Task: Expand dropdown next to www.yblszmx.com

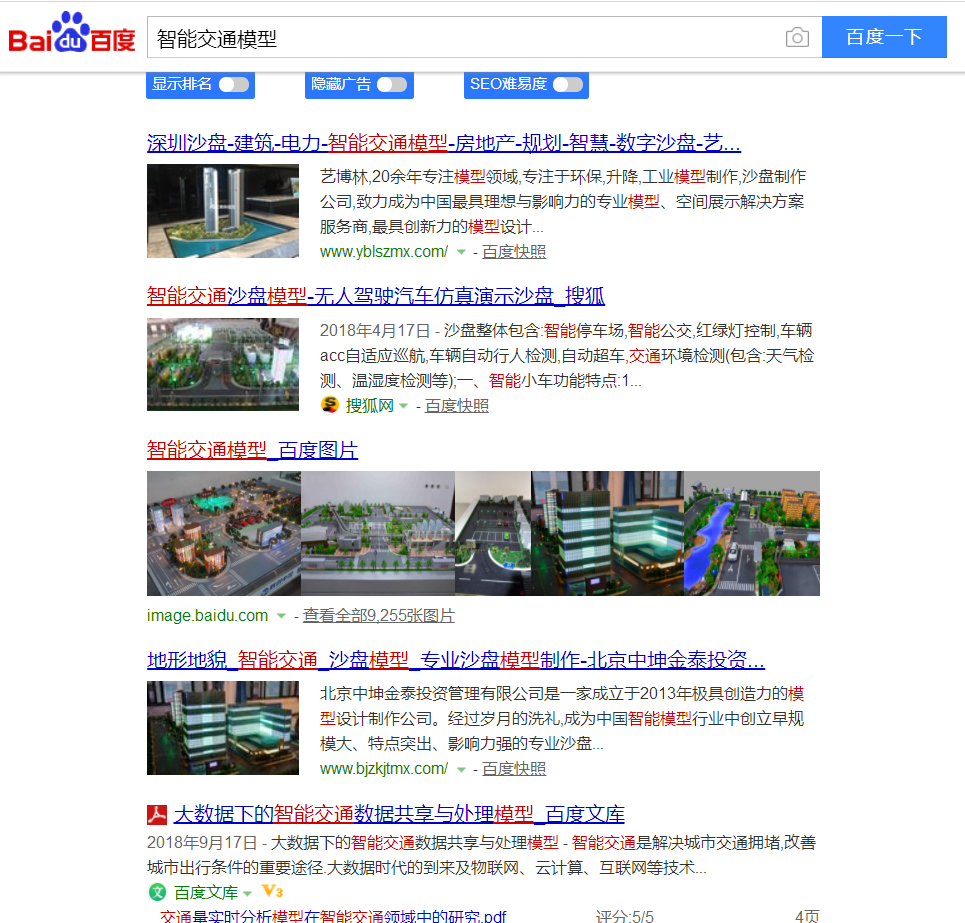Action: [x=461, y=252]
